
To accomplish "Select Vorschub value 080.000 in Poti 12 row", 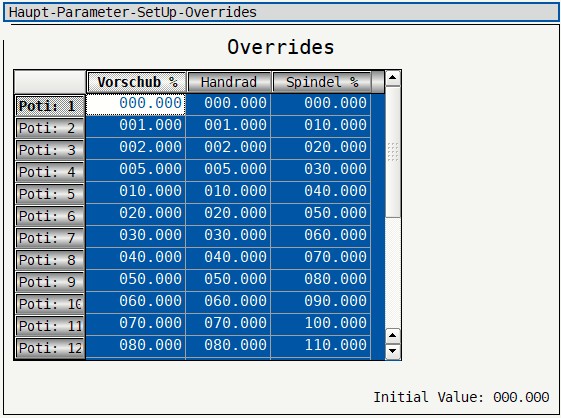I will [136, 346].
